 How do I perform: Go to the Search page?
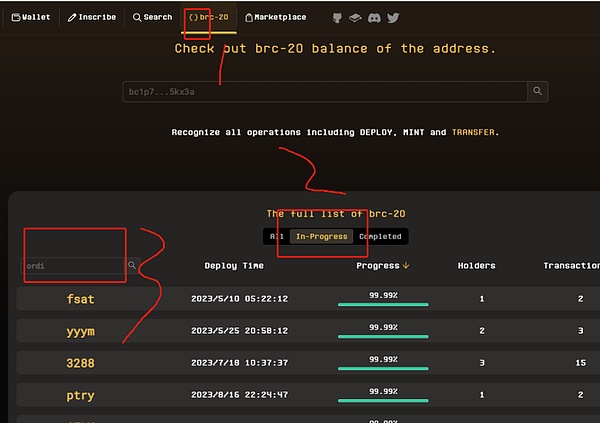(152, 17)
